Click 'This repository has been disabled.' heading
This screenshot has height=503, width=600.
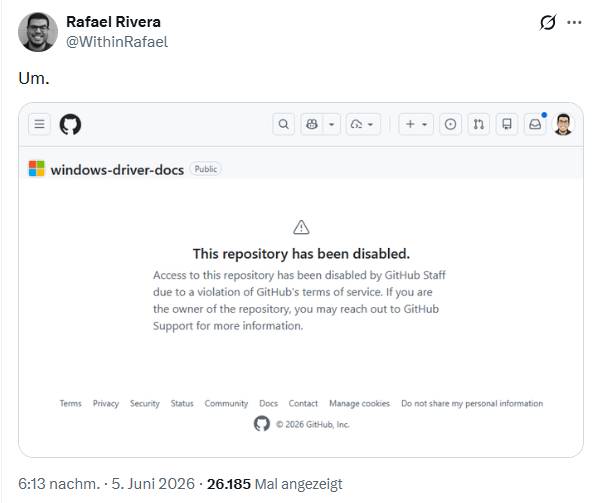pyautogui.click(x=301, y=254)
